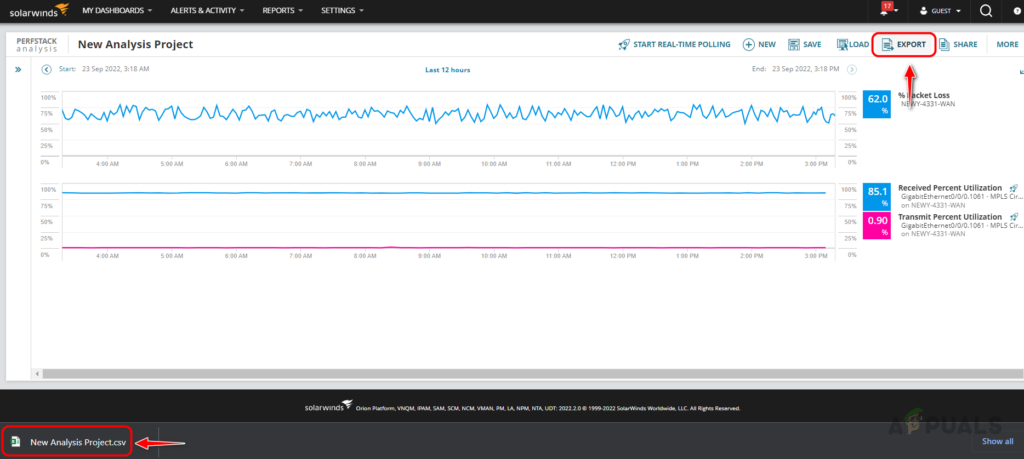Export the analysis to CSV
1024x459 pixels.
[904, 44]
